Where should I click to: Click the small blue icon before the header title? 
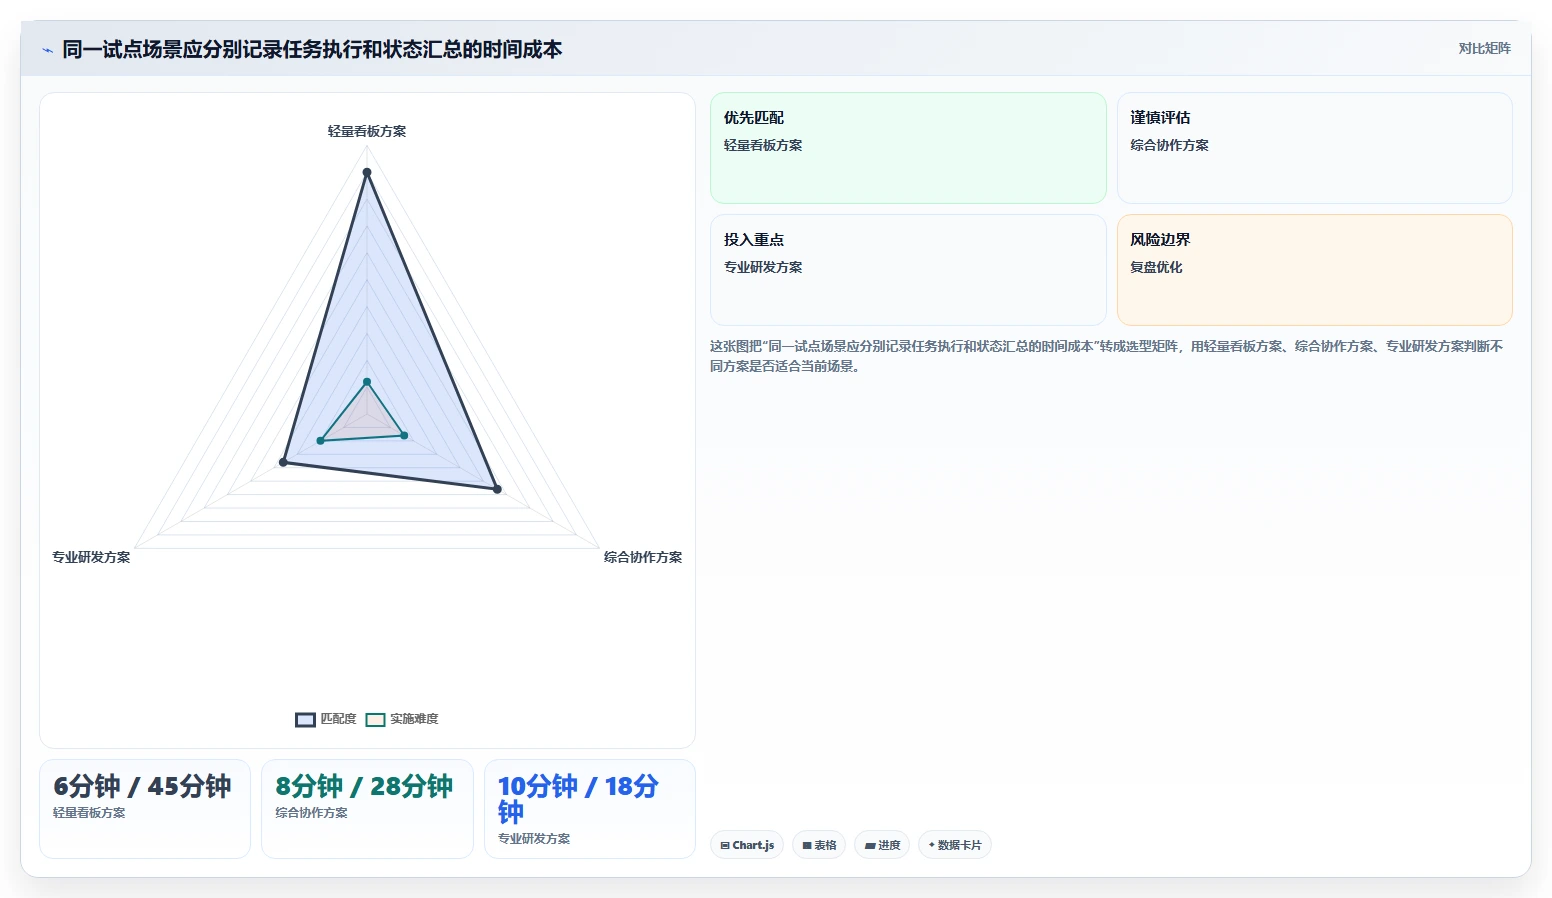point(47,50)
